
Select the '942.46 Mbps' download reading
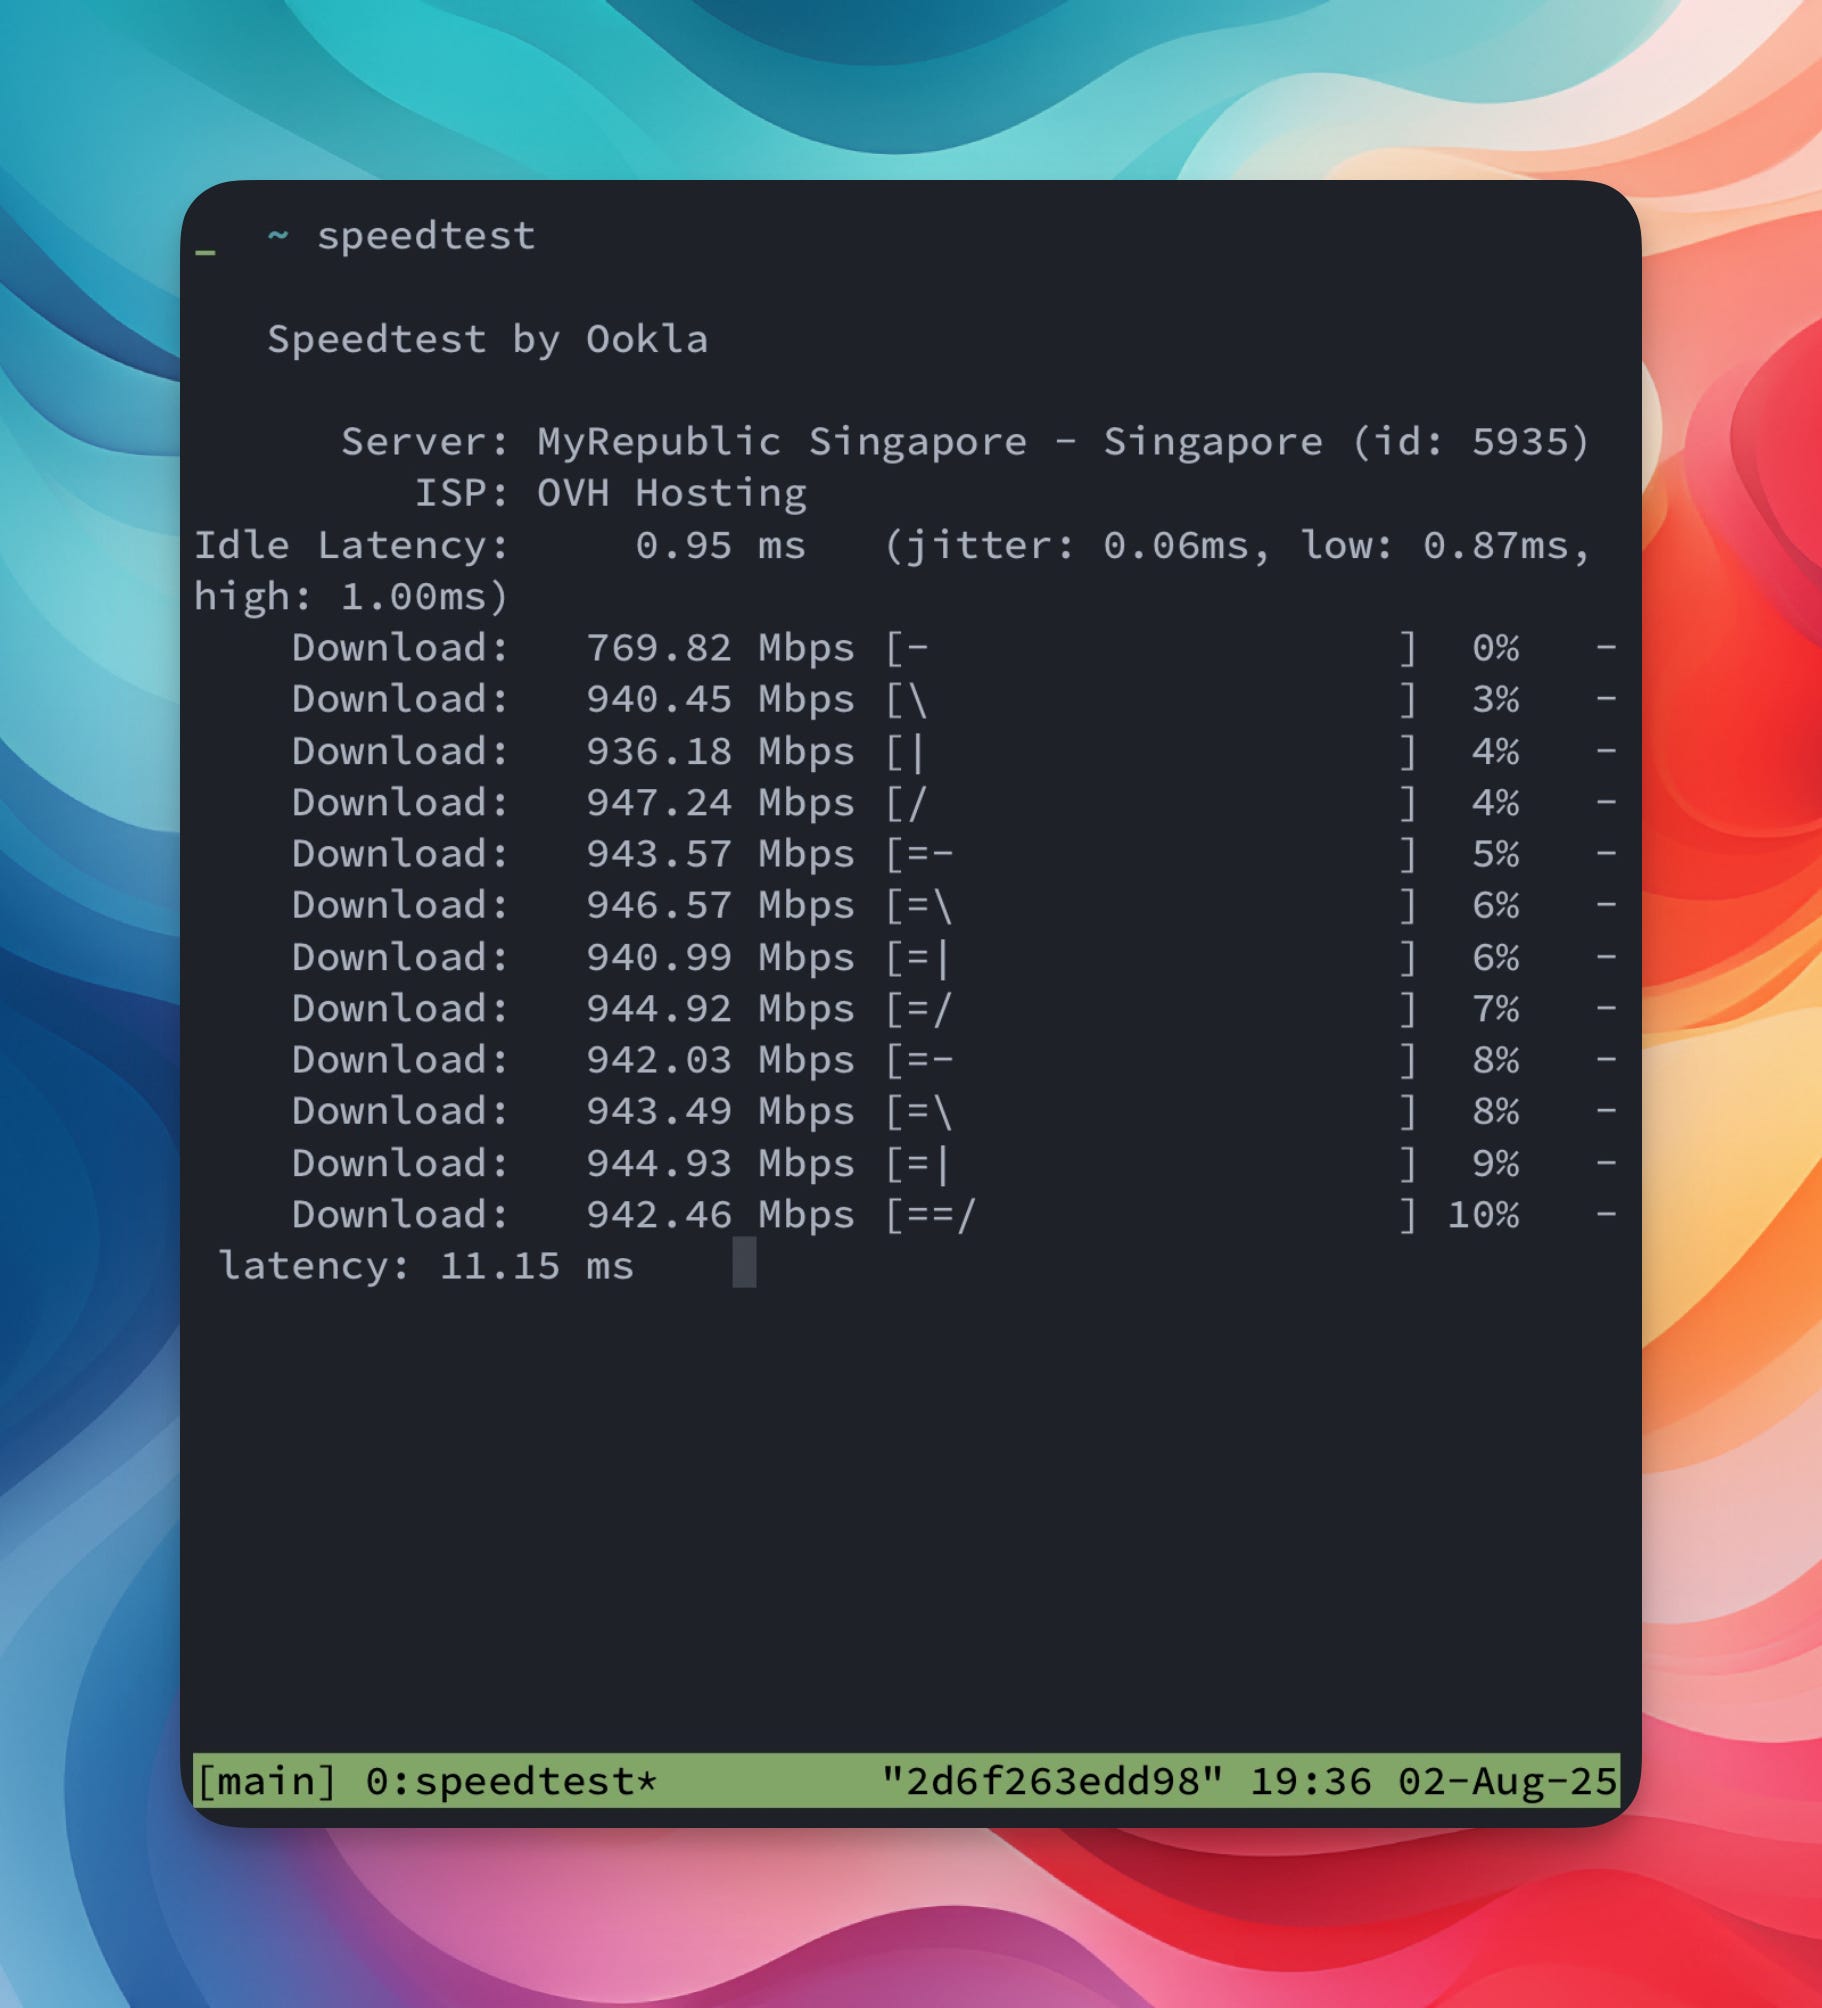click(720, 1215)
